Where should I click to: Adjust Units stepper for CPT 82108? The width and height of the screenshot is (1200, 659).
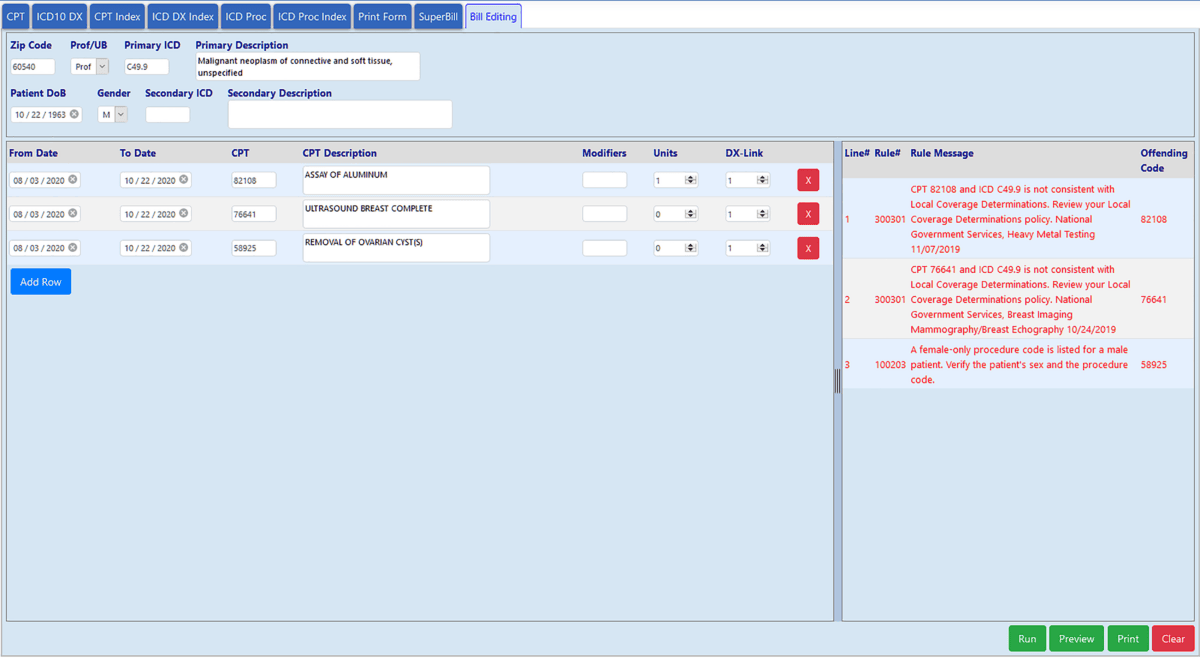pos(690,180)
